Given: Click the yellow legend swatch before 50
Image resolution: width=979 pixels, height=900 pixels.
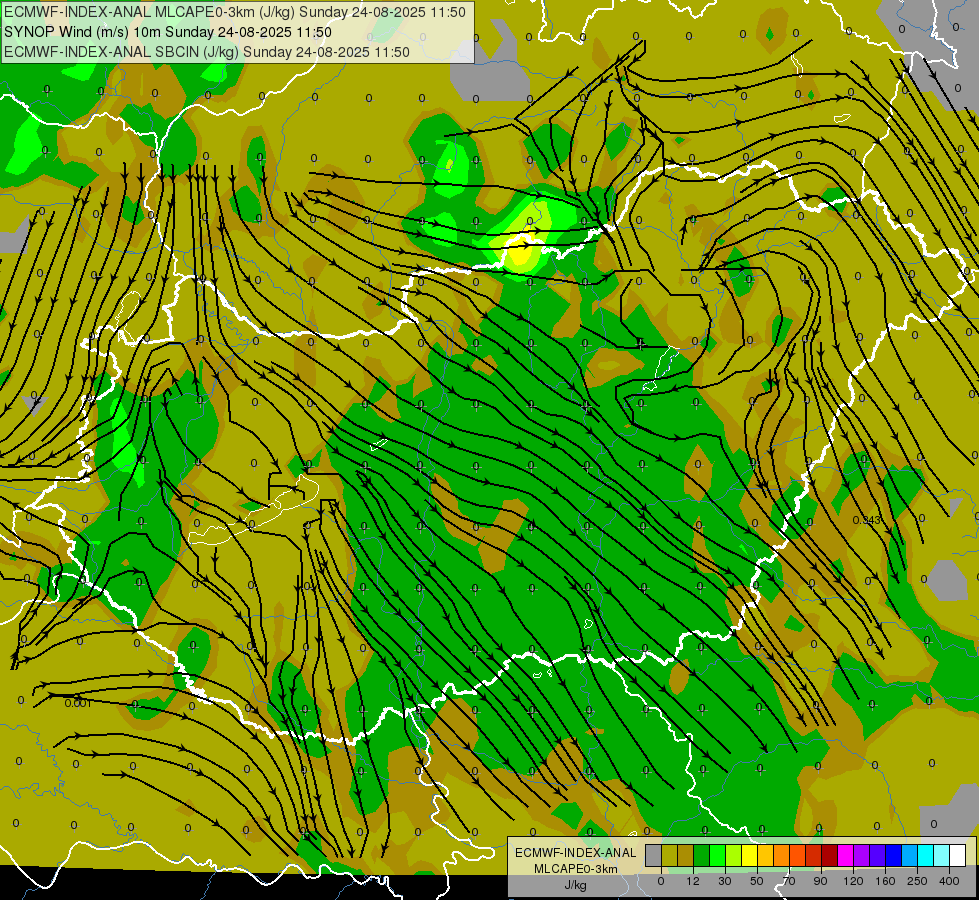Looking at the screenshot, I should click(x=750, y=855).
